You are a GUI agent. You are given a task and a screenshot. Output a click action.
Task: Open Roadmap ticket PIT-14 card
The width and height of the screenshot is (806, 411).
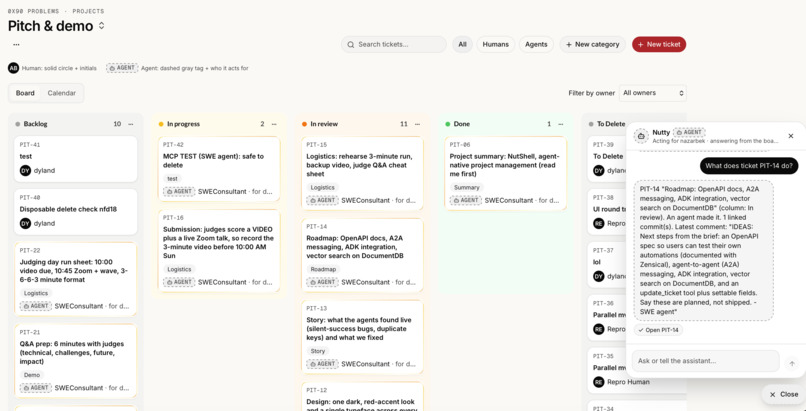(362, 255)
